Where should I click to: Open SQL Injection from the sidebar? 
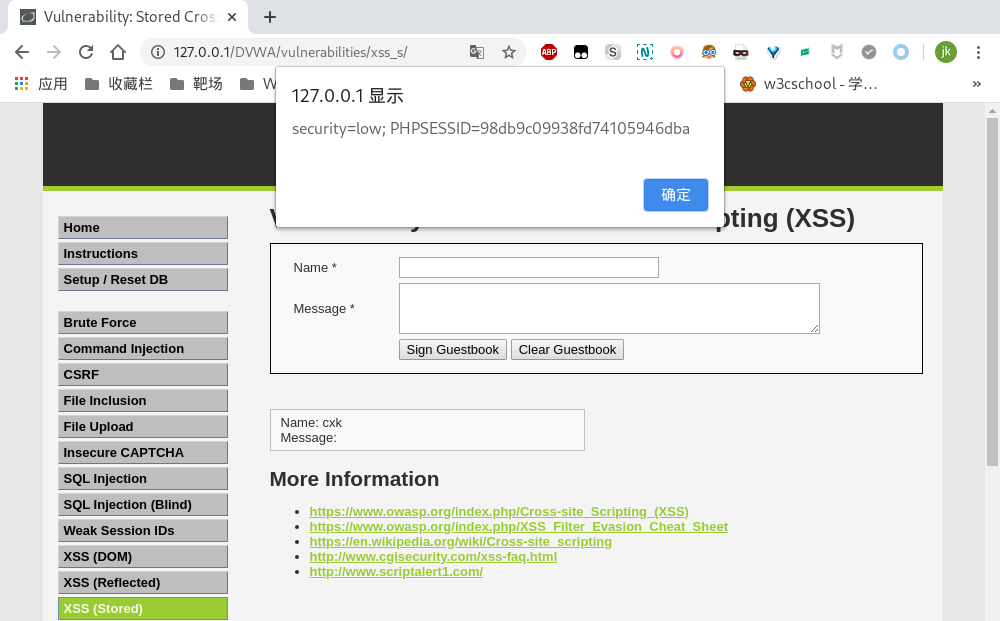click(143, 478)
